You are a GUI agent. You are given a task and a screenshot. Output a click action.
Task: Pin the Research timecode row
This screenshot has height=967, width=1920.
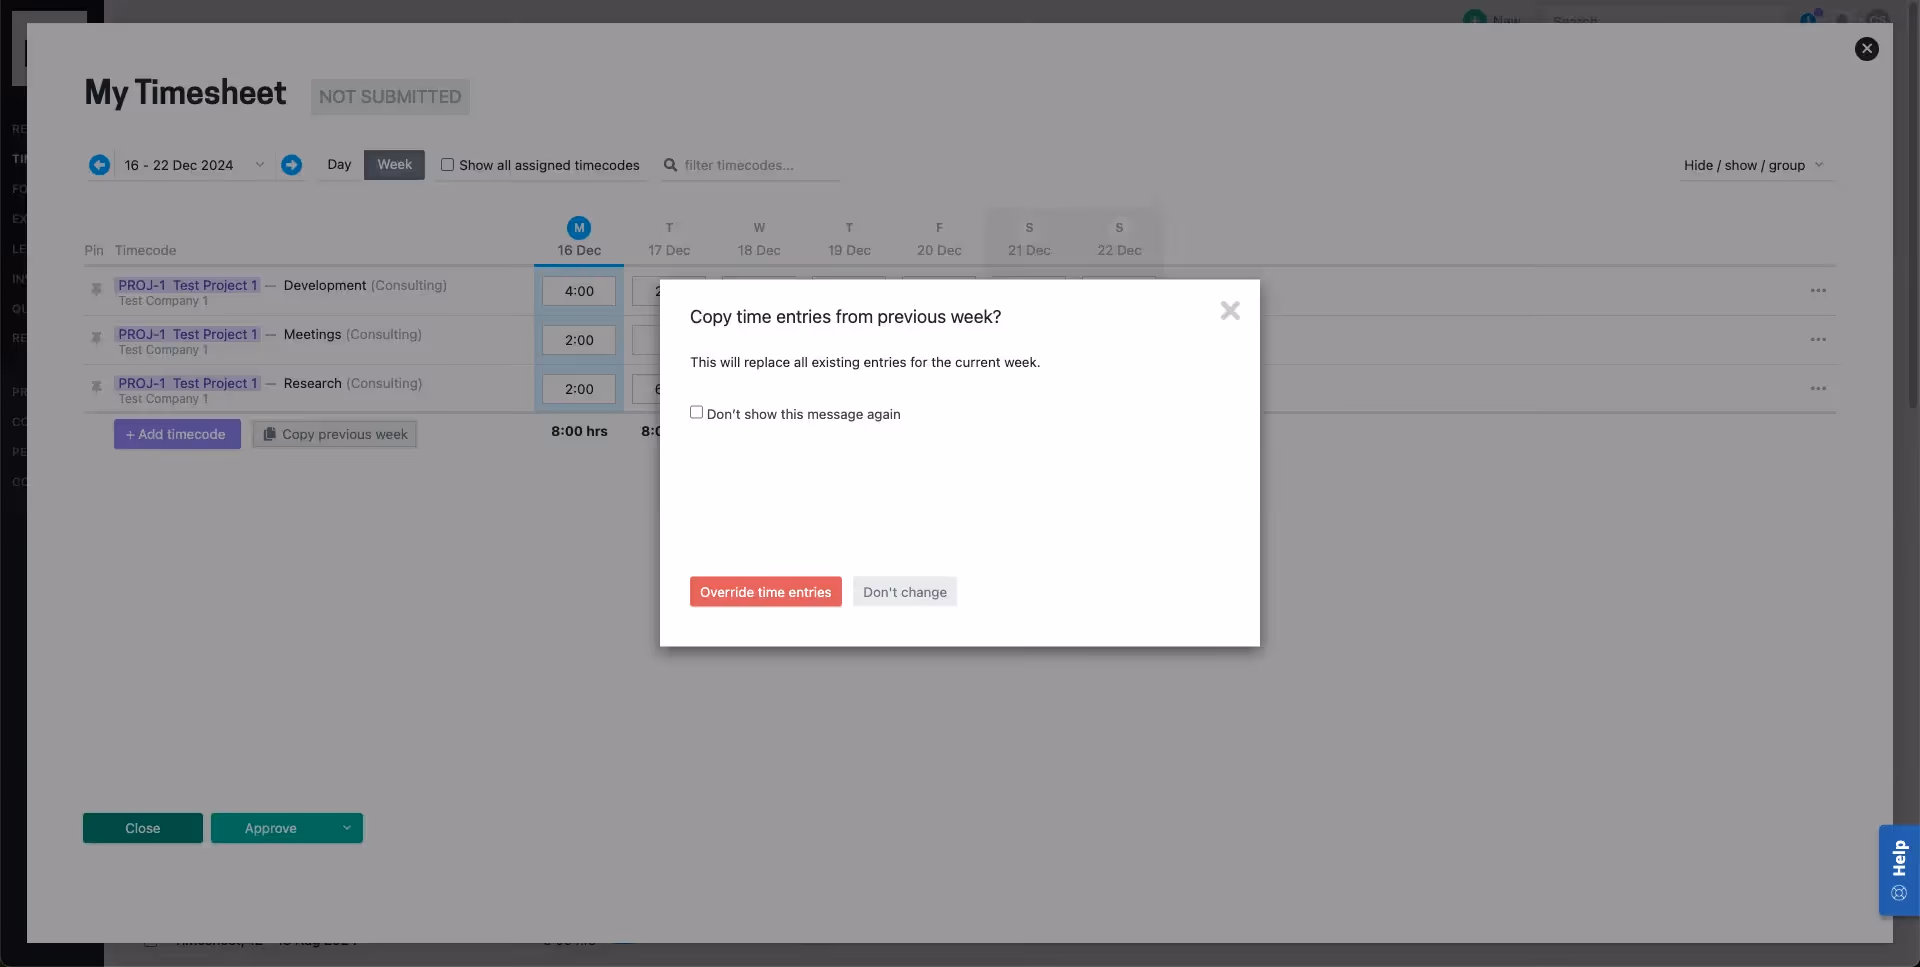pyautogui.click(x=96, y=388)
